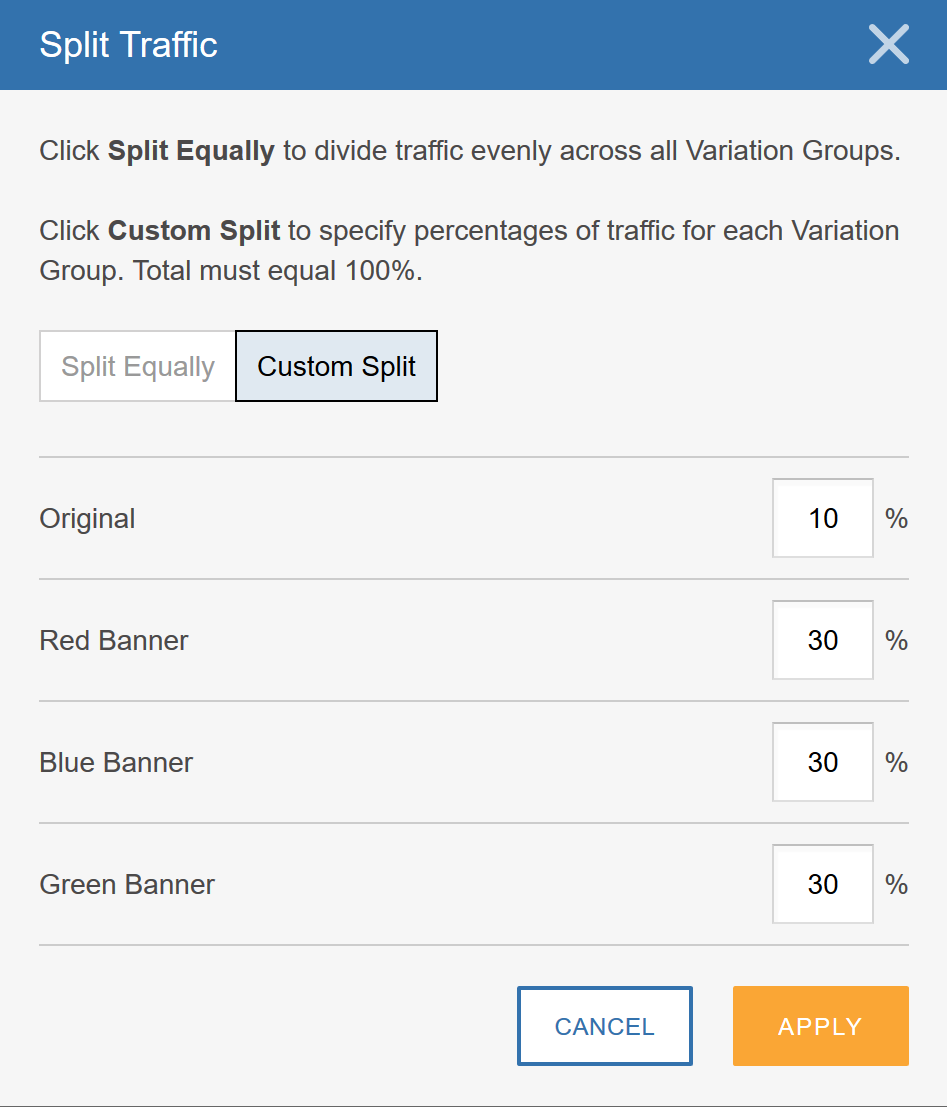The image size is (947, 1107).
Task: Select the Blue Banner percentage value
Action: [822, 762]
